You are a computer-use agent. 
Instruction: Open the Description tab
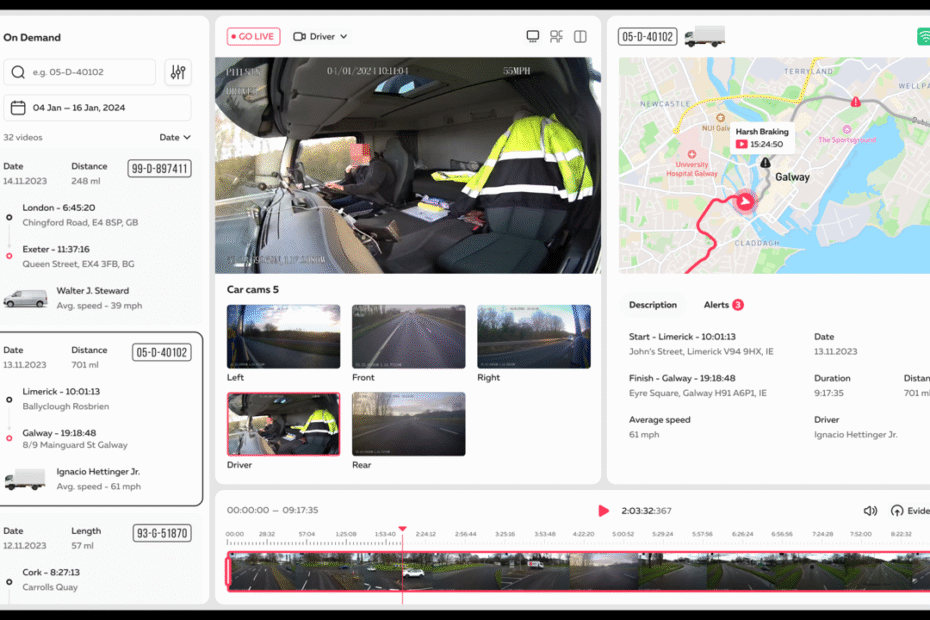click(652, 305)
